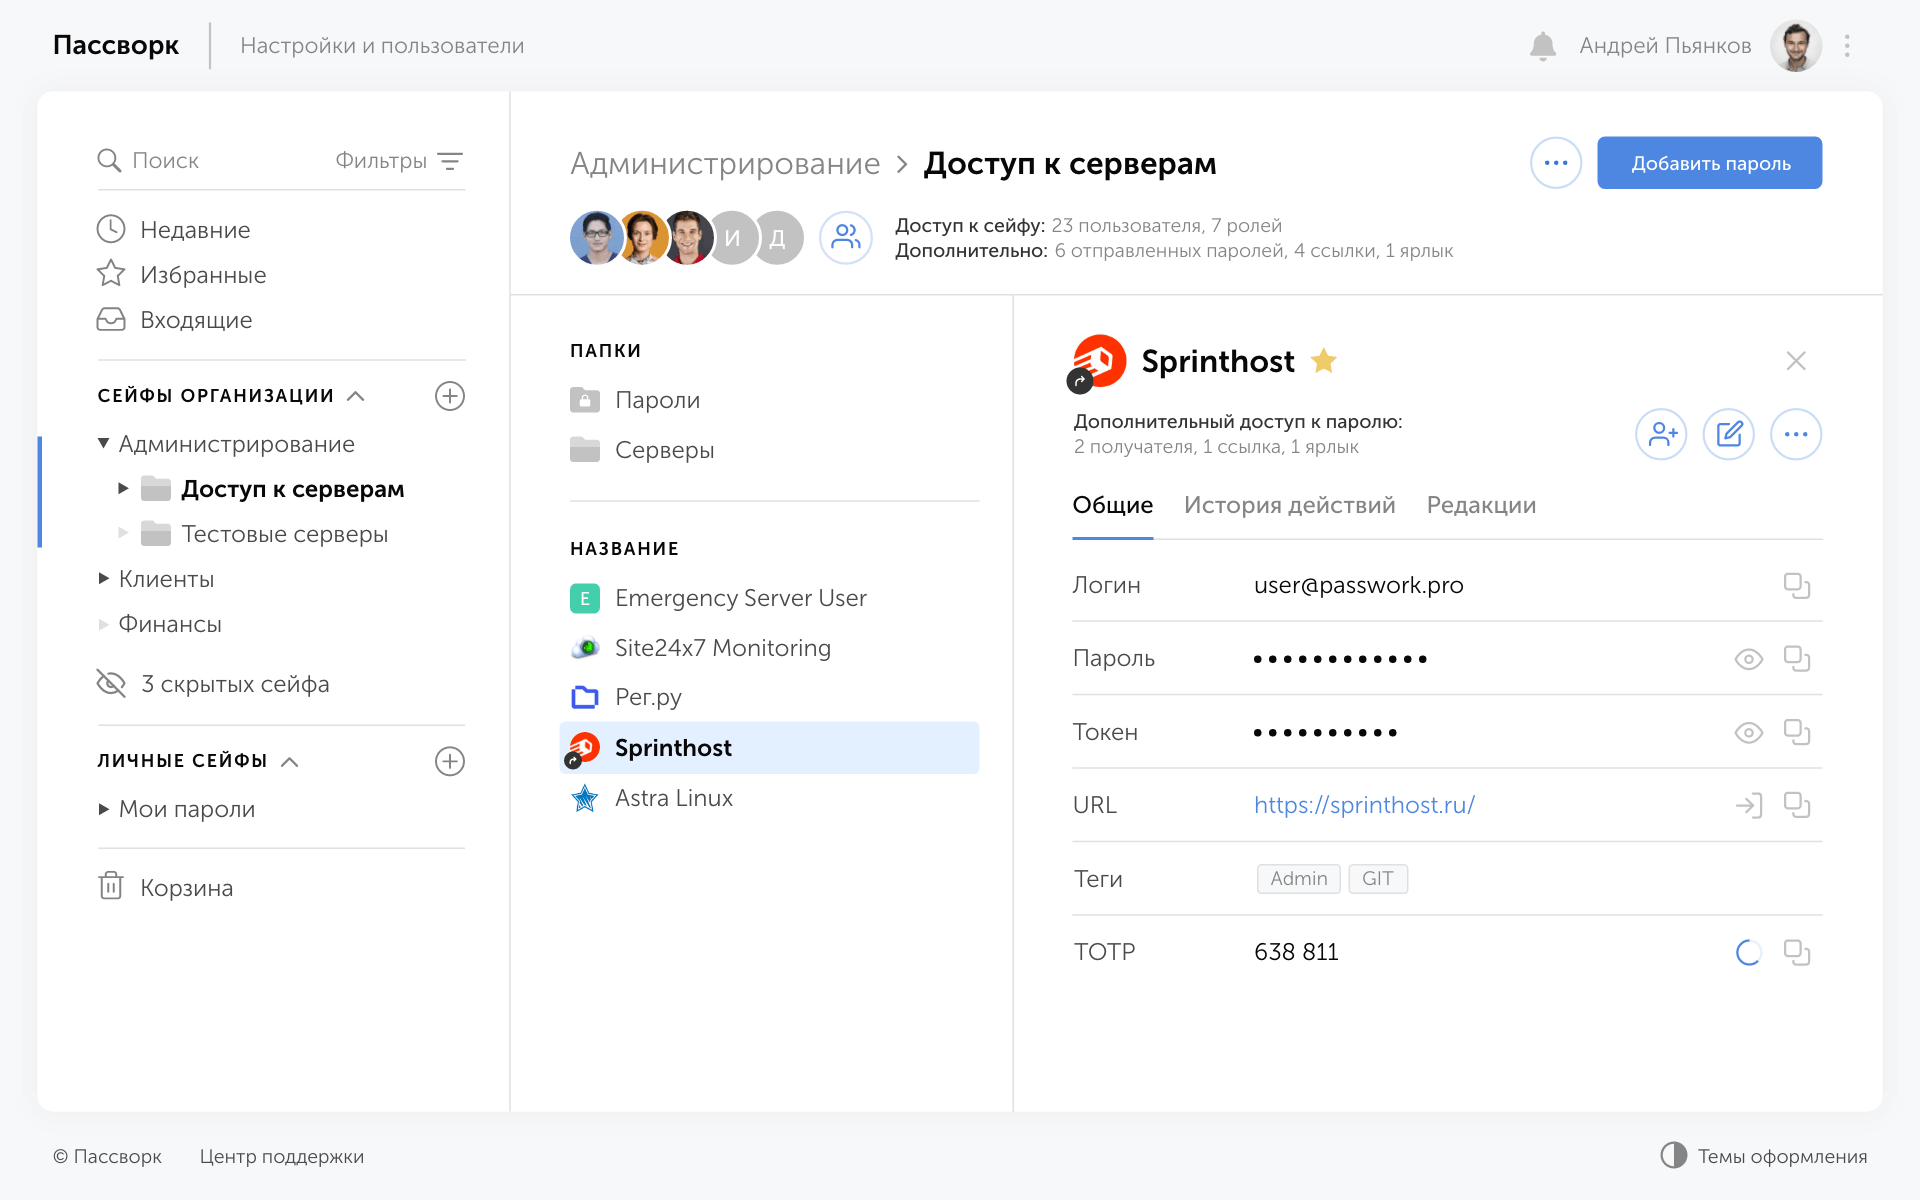
Task: Click Администрирование in the breadcrumb
Action: pyautogui.click(x=725, y=164)
